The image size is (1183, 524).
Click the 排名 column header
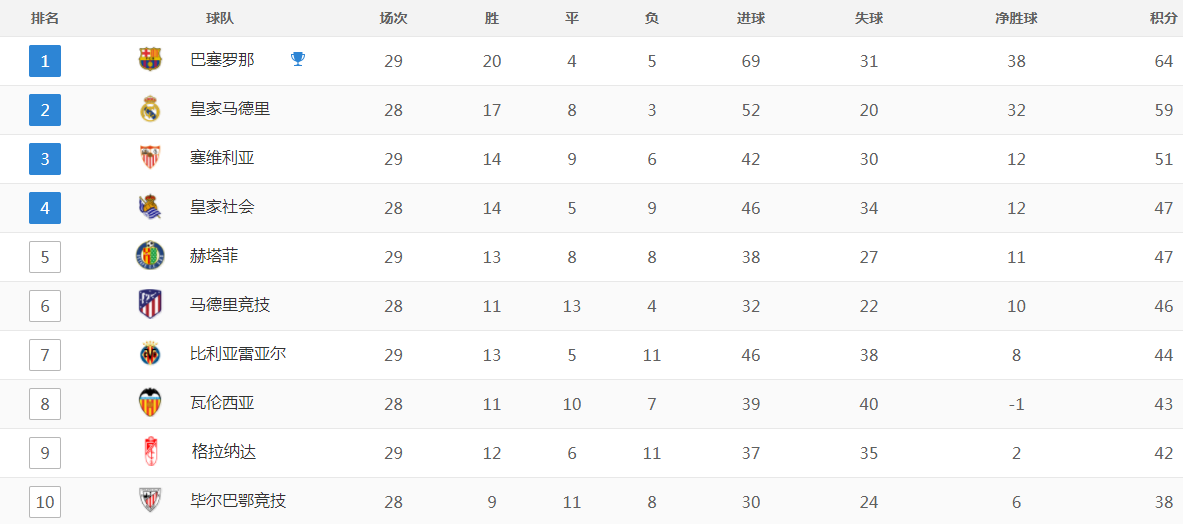pyautogui.click(x=45, y=19)
